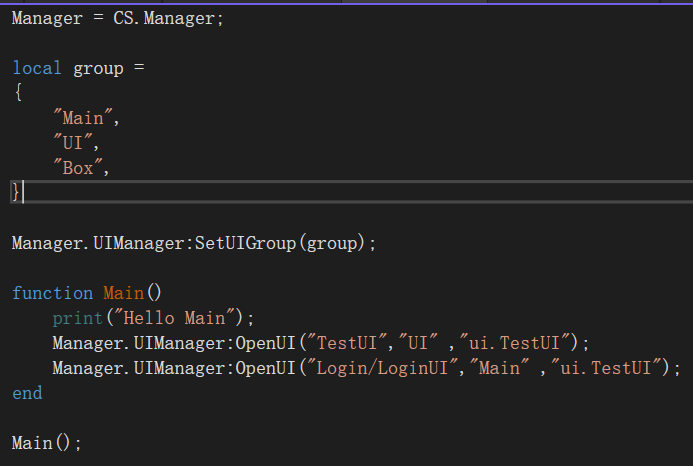Viewport: 693px width, 466px height.
Task: Click the "TestUI" string in first OpenUI call
Action: tap(347, 343)
